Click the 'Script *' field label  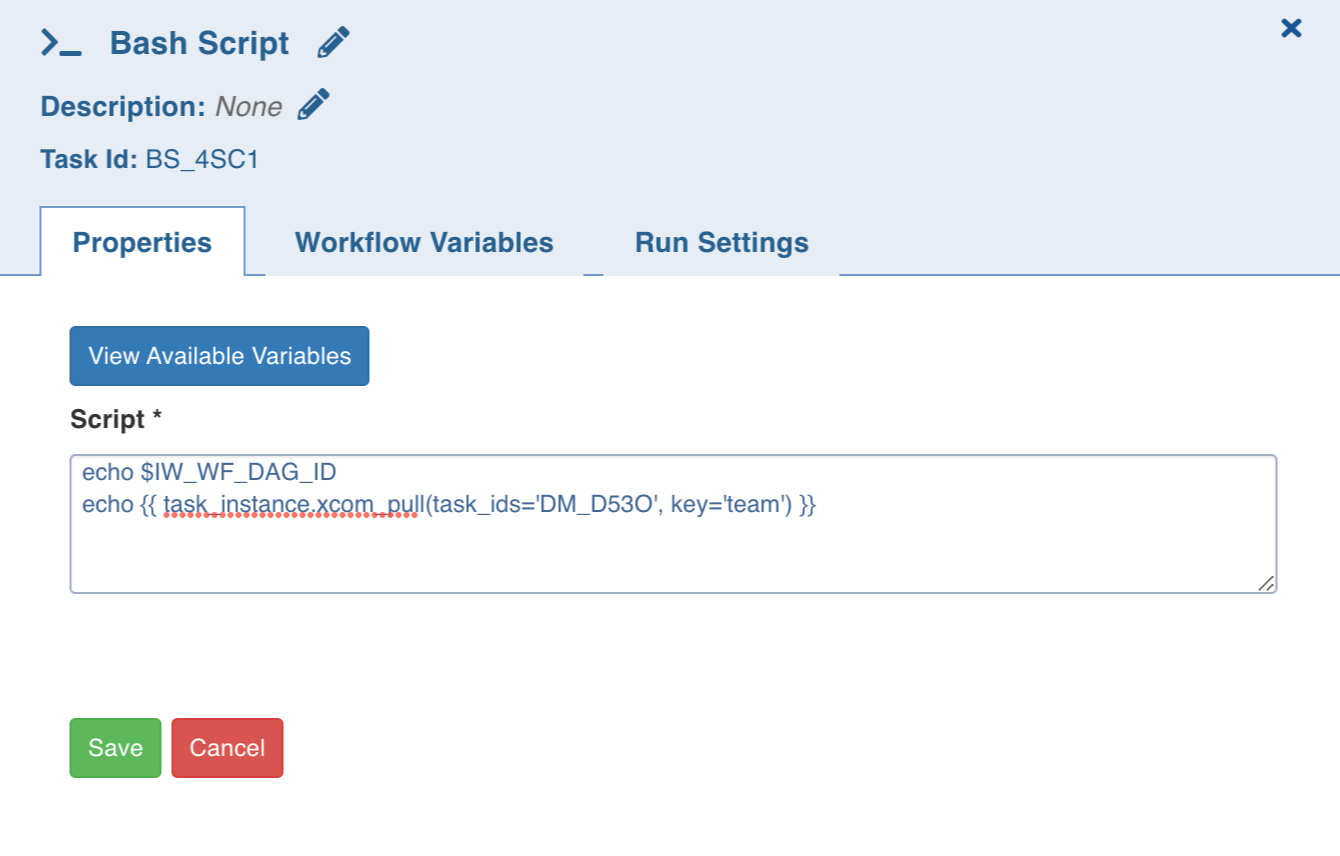coord(116,419)
